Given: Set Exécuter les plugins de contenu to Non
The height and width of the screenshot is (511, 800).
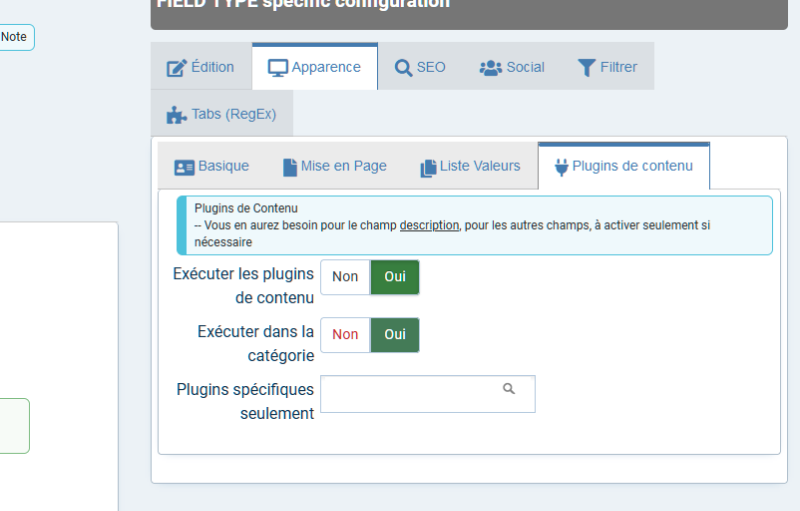Looking at the screenshot, I should (345, 277).
